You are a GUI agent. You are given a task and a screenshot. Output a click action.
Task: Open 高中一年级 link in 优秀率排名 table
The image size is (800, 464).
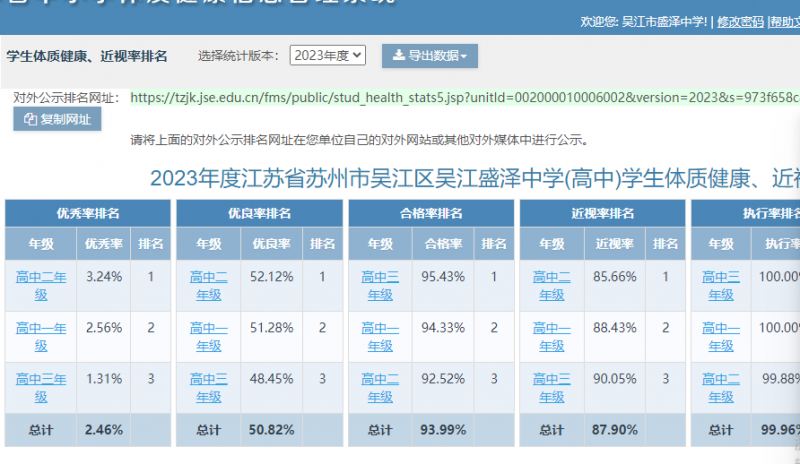point(41,336)
